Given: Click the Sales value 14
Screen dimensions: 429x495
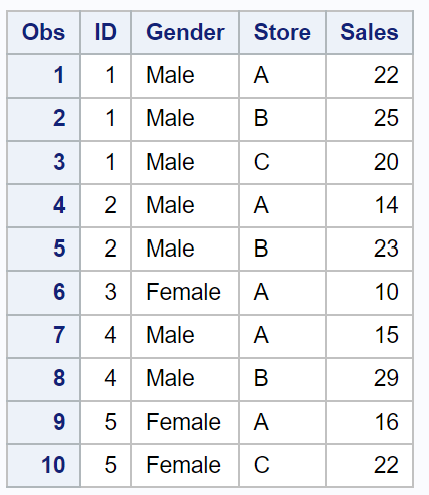Looking at the screenshot, I should [387, 205].
